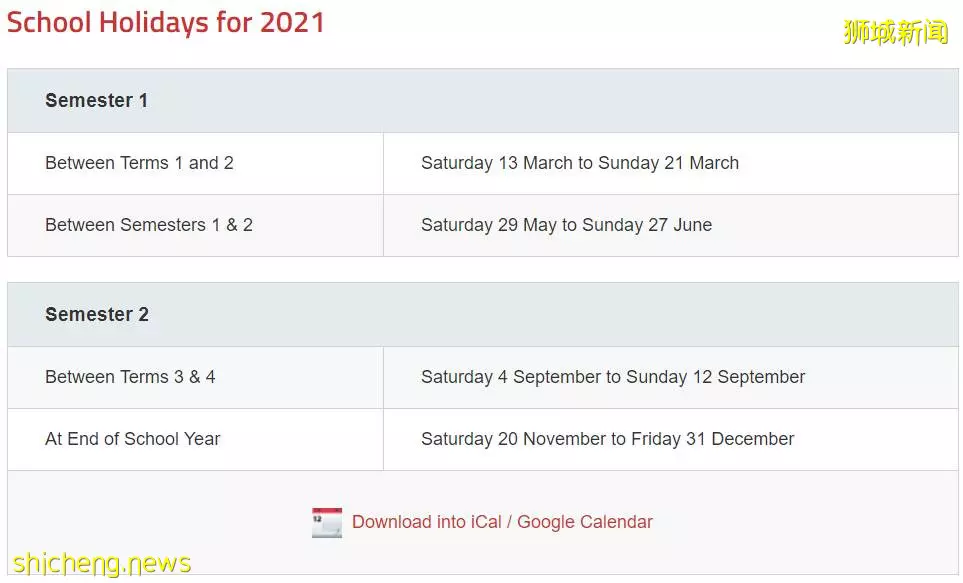Click the At End of School Year cell
The width and height of the screenshot is (963, 583).
[x=195, y=439]
